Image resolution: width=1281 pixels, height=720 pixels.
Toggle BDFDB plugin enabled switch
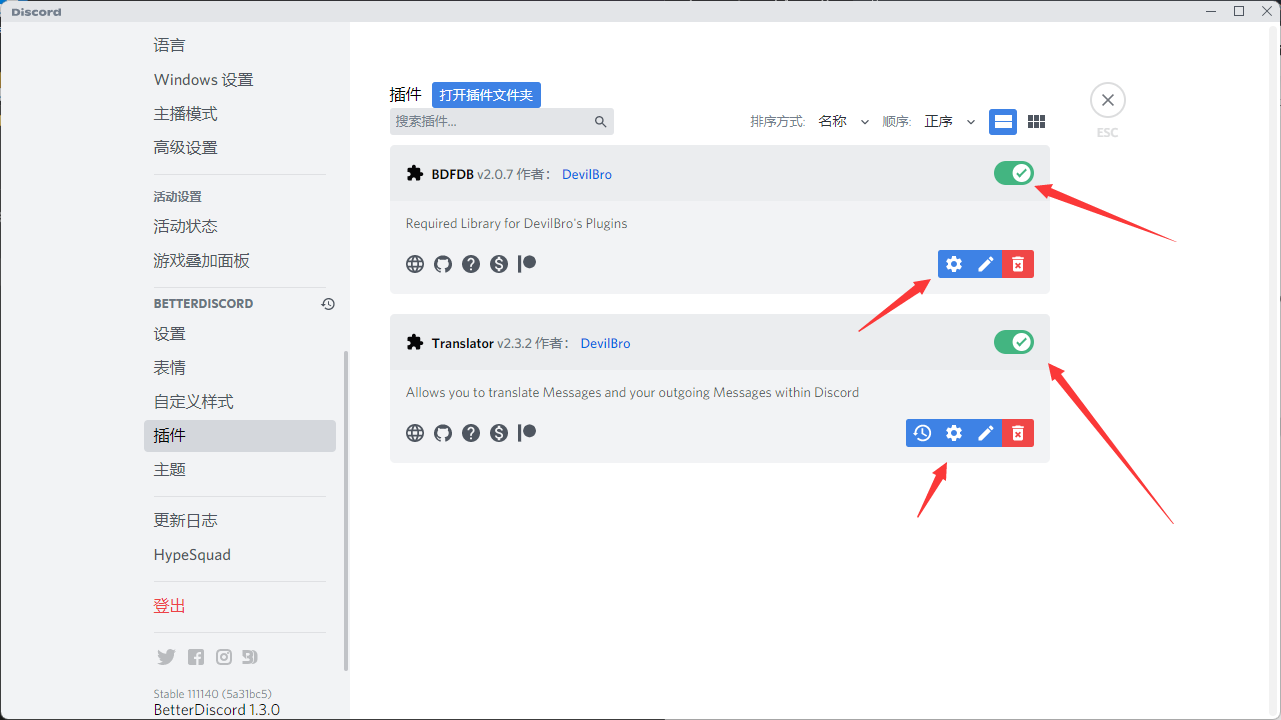click(x=1014, y=173)
